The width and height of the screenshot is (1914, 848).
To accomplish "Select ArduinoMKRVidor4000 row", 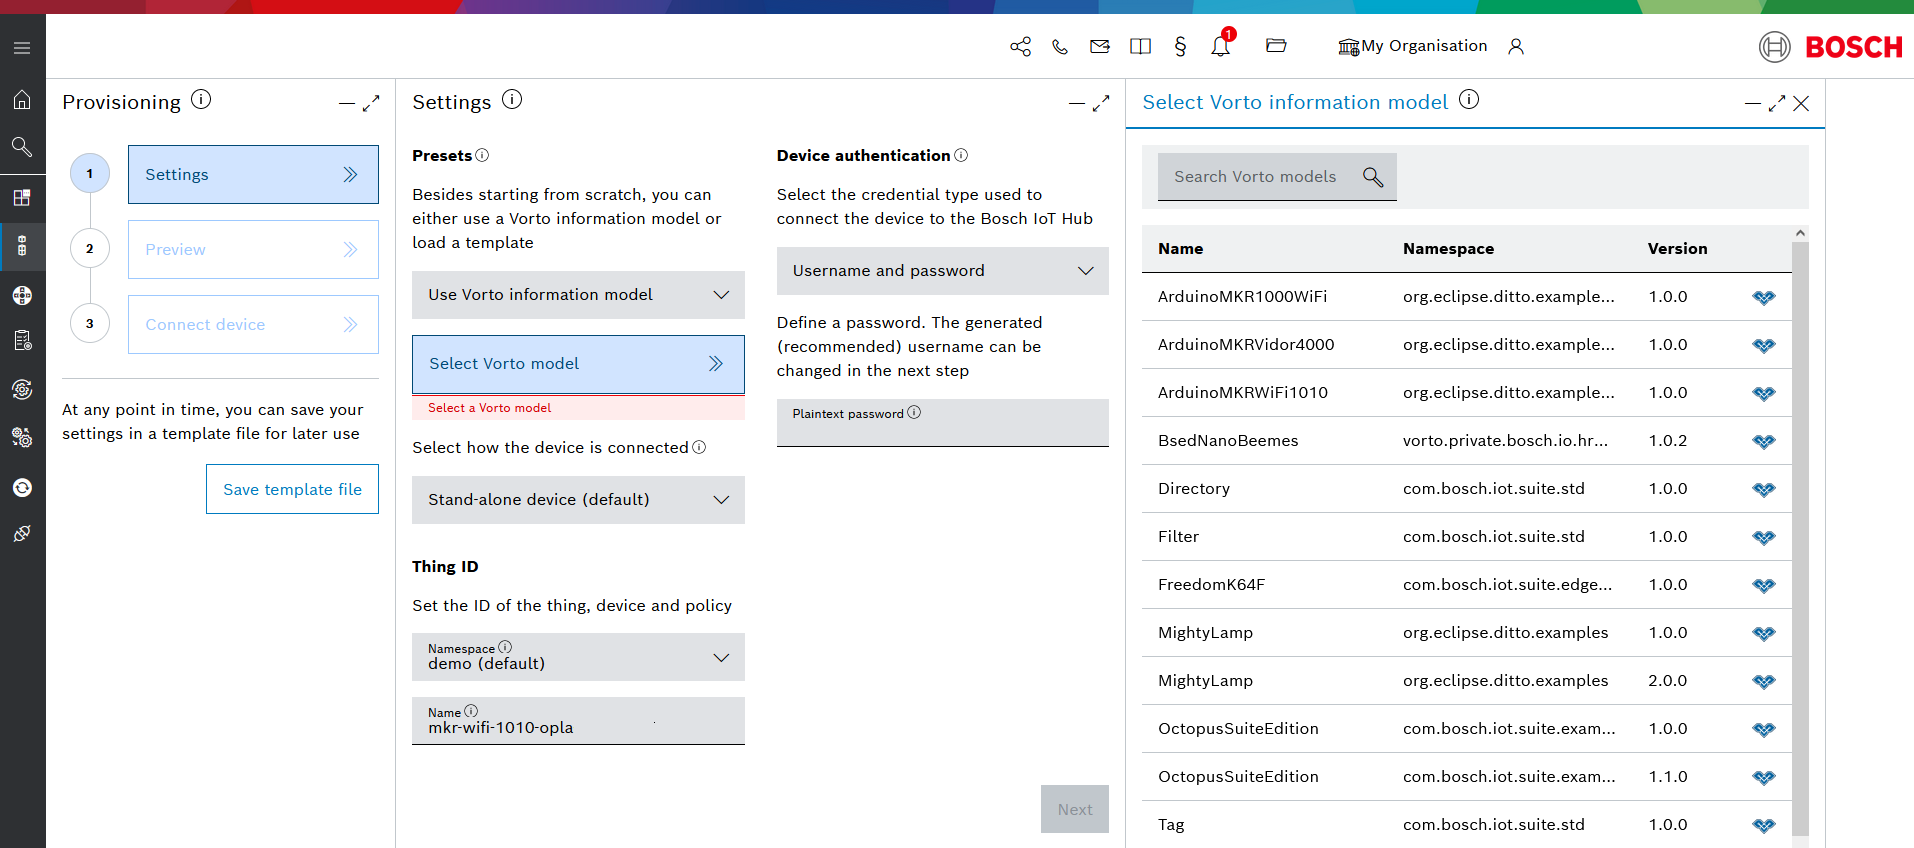I will click(x=1467, y=345).
